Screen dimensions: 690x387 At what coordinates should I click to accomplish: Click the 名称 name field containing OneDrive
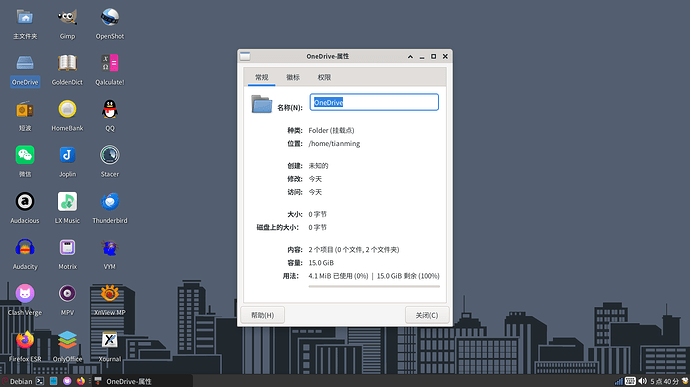(x=374, y=102)
